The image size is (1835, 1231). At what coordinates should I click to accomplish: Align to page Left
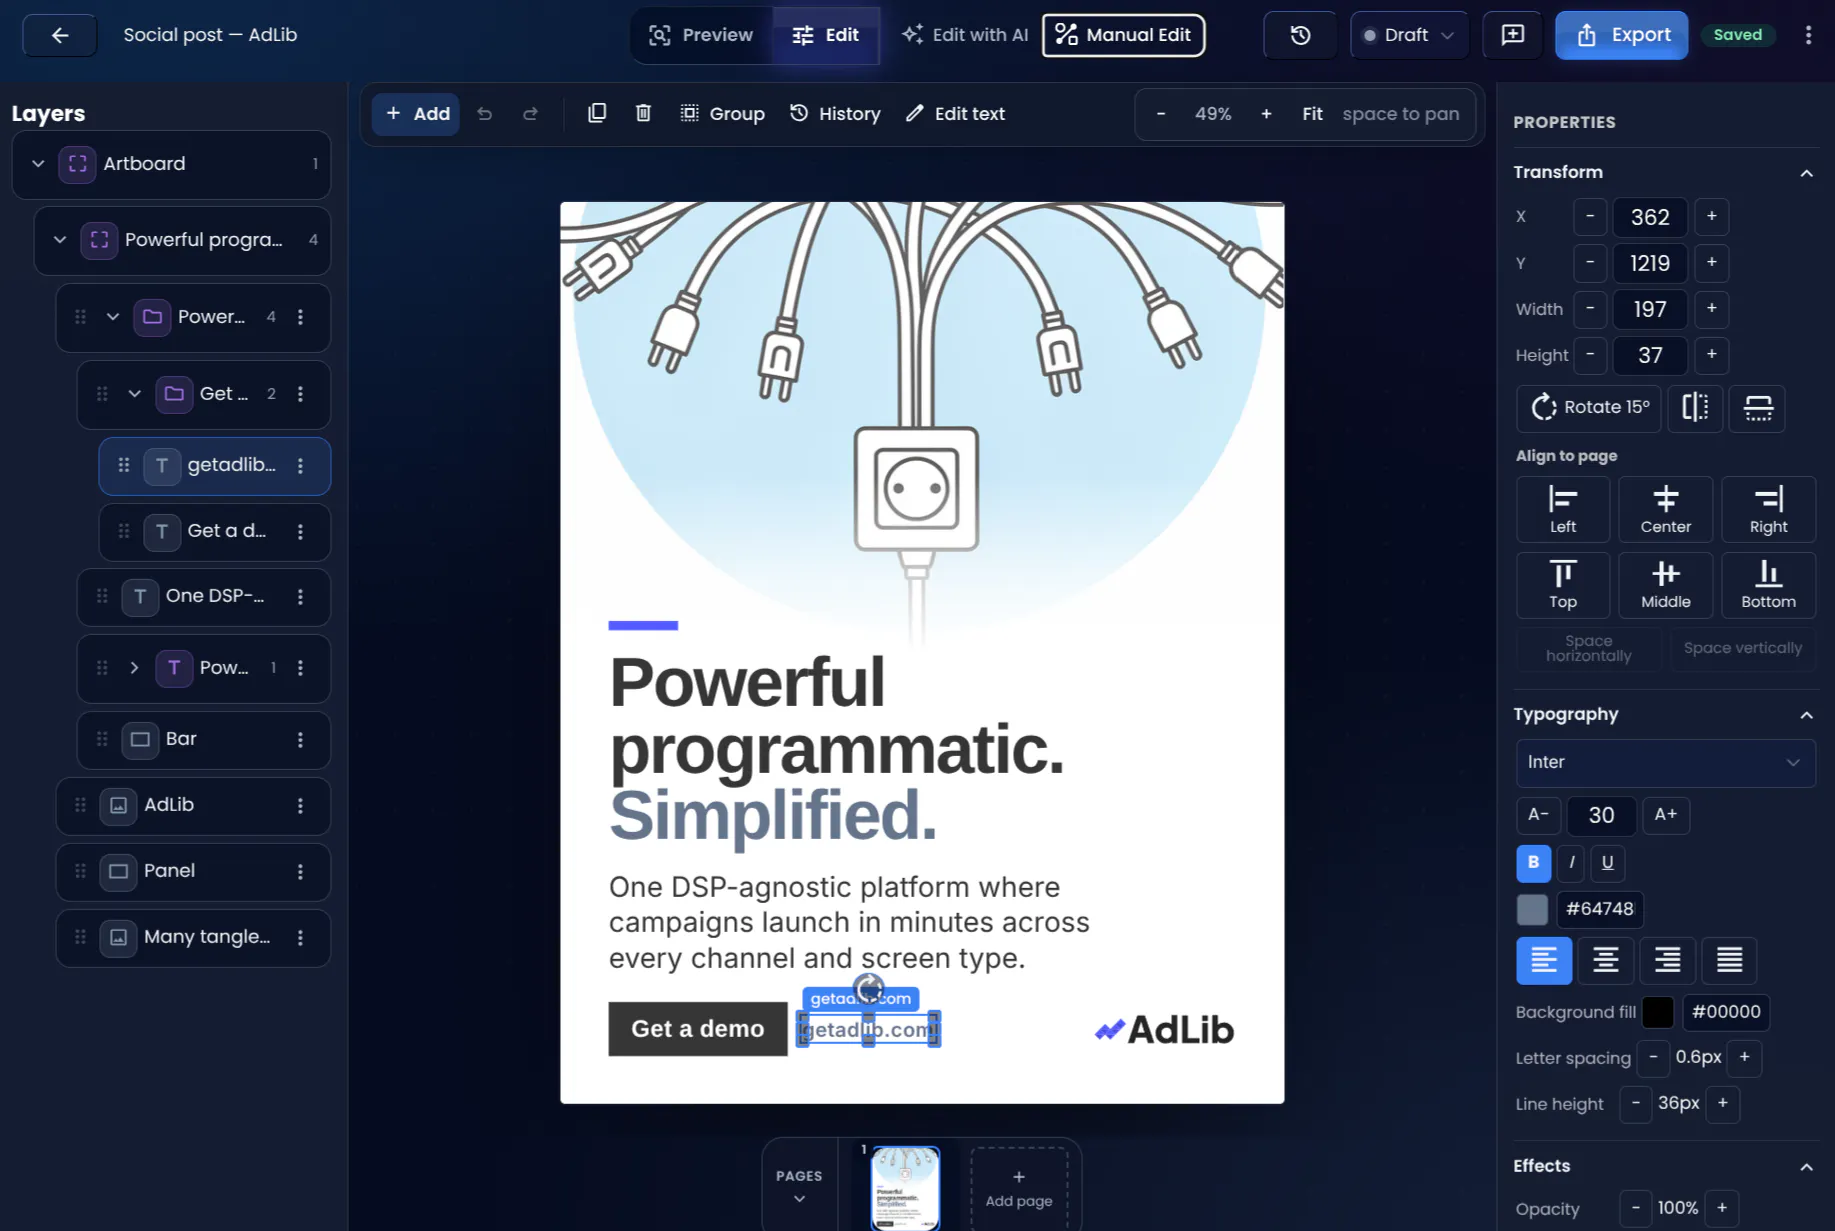[1563, 509]
